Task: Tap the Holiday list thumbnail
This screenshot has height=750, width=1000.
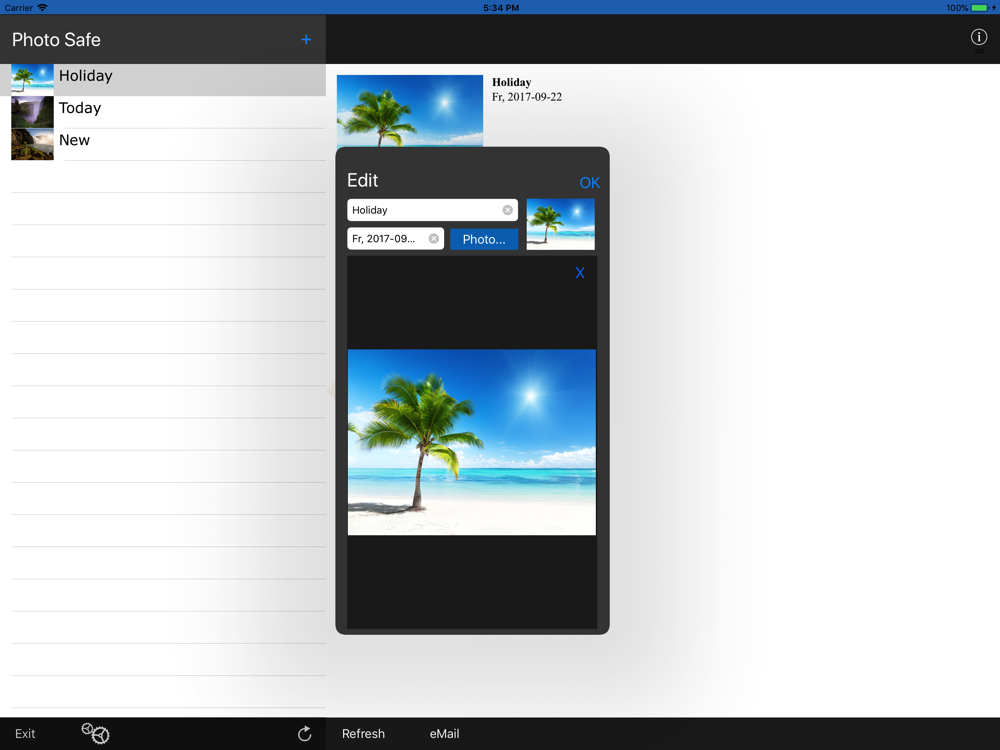Action: (33, 80)
